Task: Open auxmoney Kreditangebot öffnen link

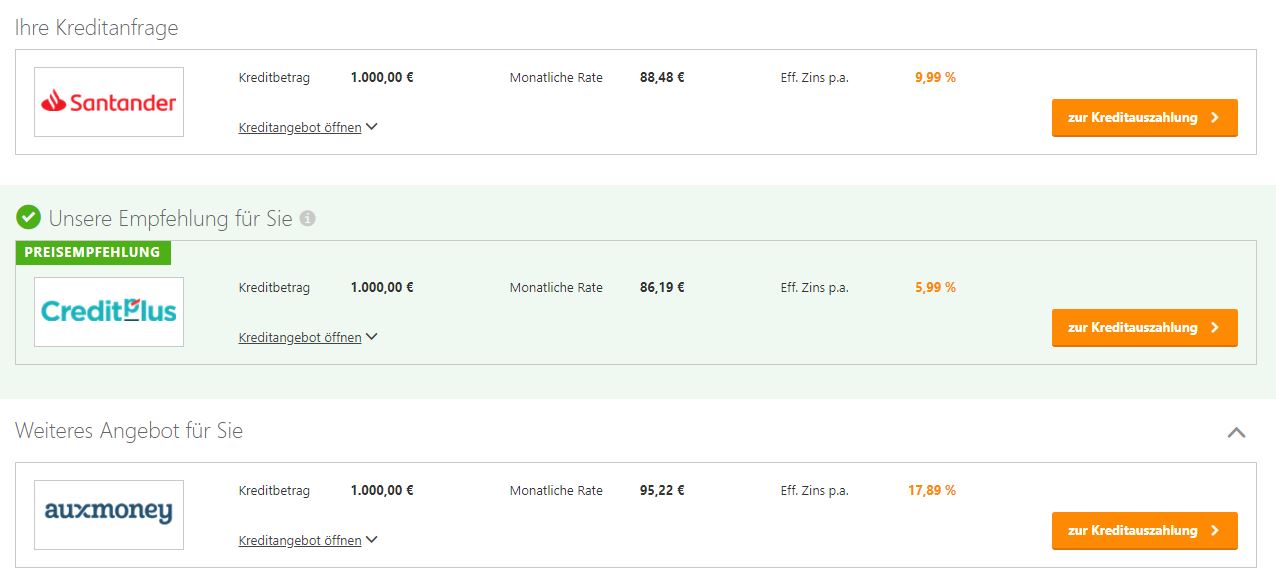Action: [300, 541]
